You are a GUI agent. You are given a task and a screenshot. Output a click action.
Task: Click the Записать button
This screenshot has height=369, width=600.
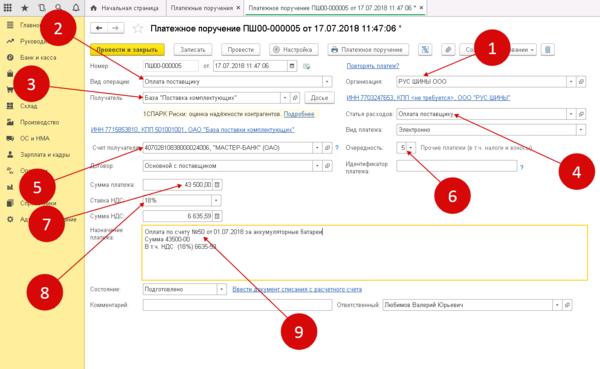(193, 50)
